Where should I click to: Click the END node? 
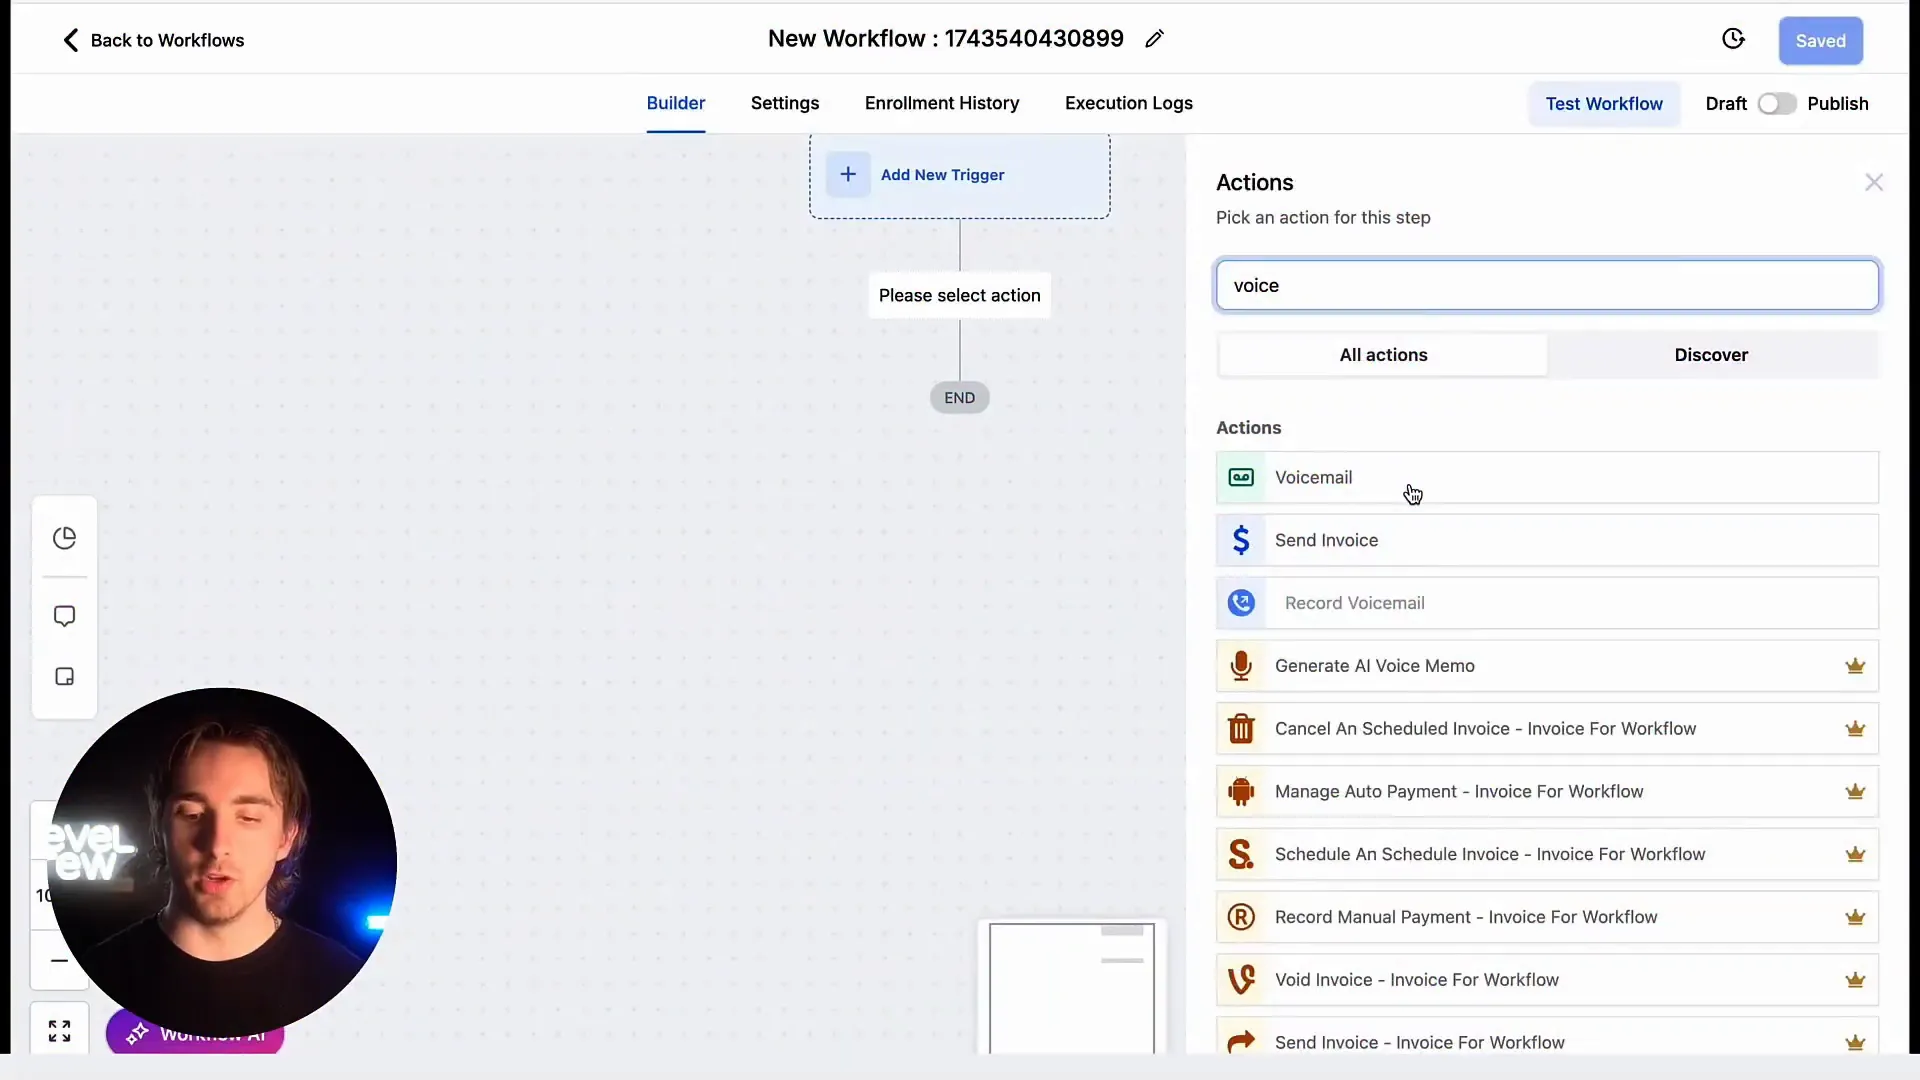pos(960,398)
